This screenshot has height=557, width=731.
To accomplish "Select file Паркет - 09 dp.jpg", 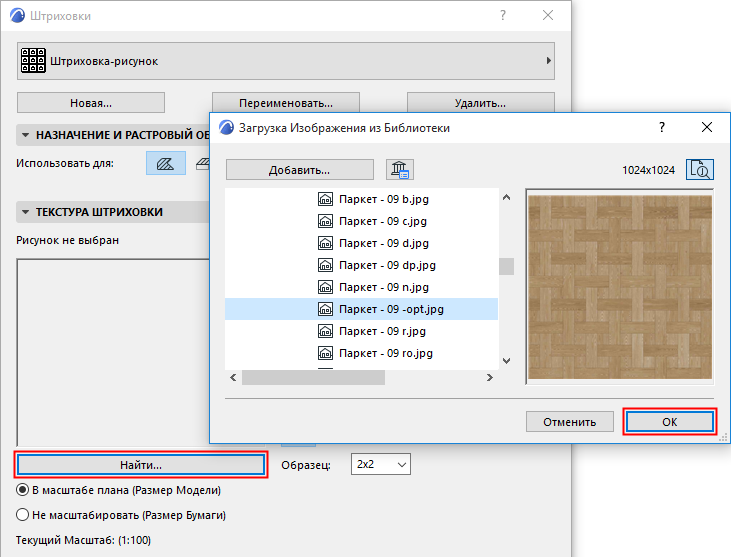I will [361, 265].
